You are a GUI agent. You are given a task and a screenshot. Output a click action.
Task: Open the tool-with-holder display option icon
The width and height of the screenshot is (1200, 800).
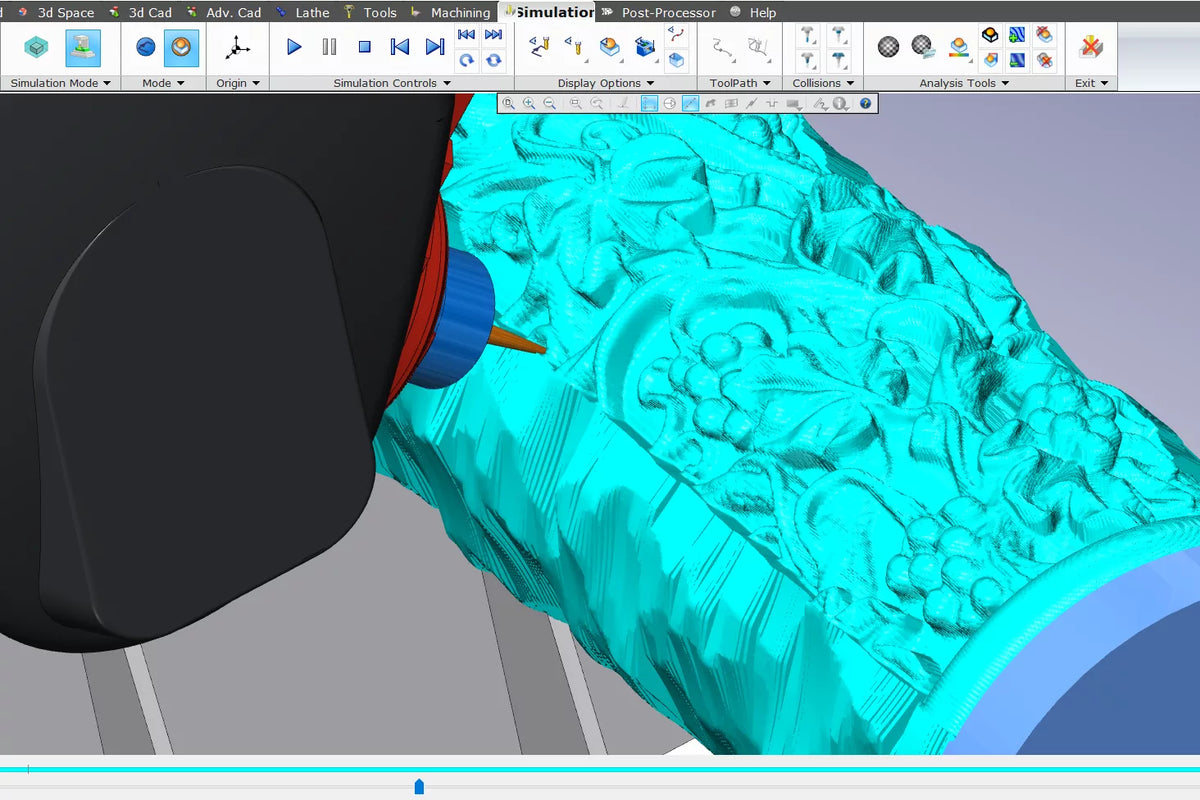pos(540,46)
